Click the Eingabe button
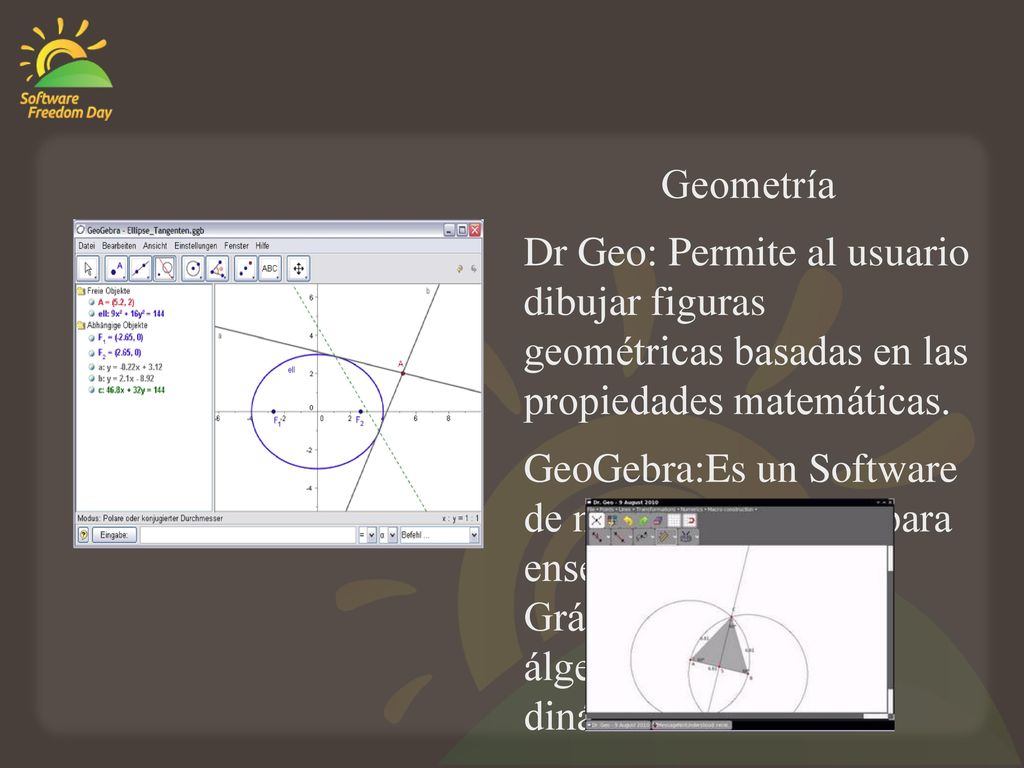The image size is (1024, 768). [114, 535]
